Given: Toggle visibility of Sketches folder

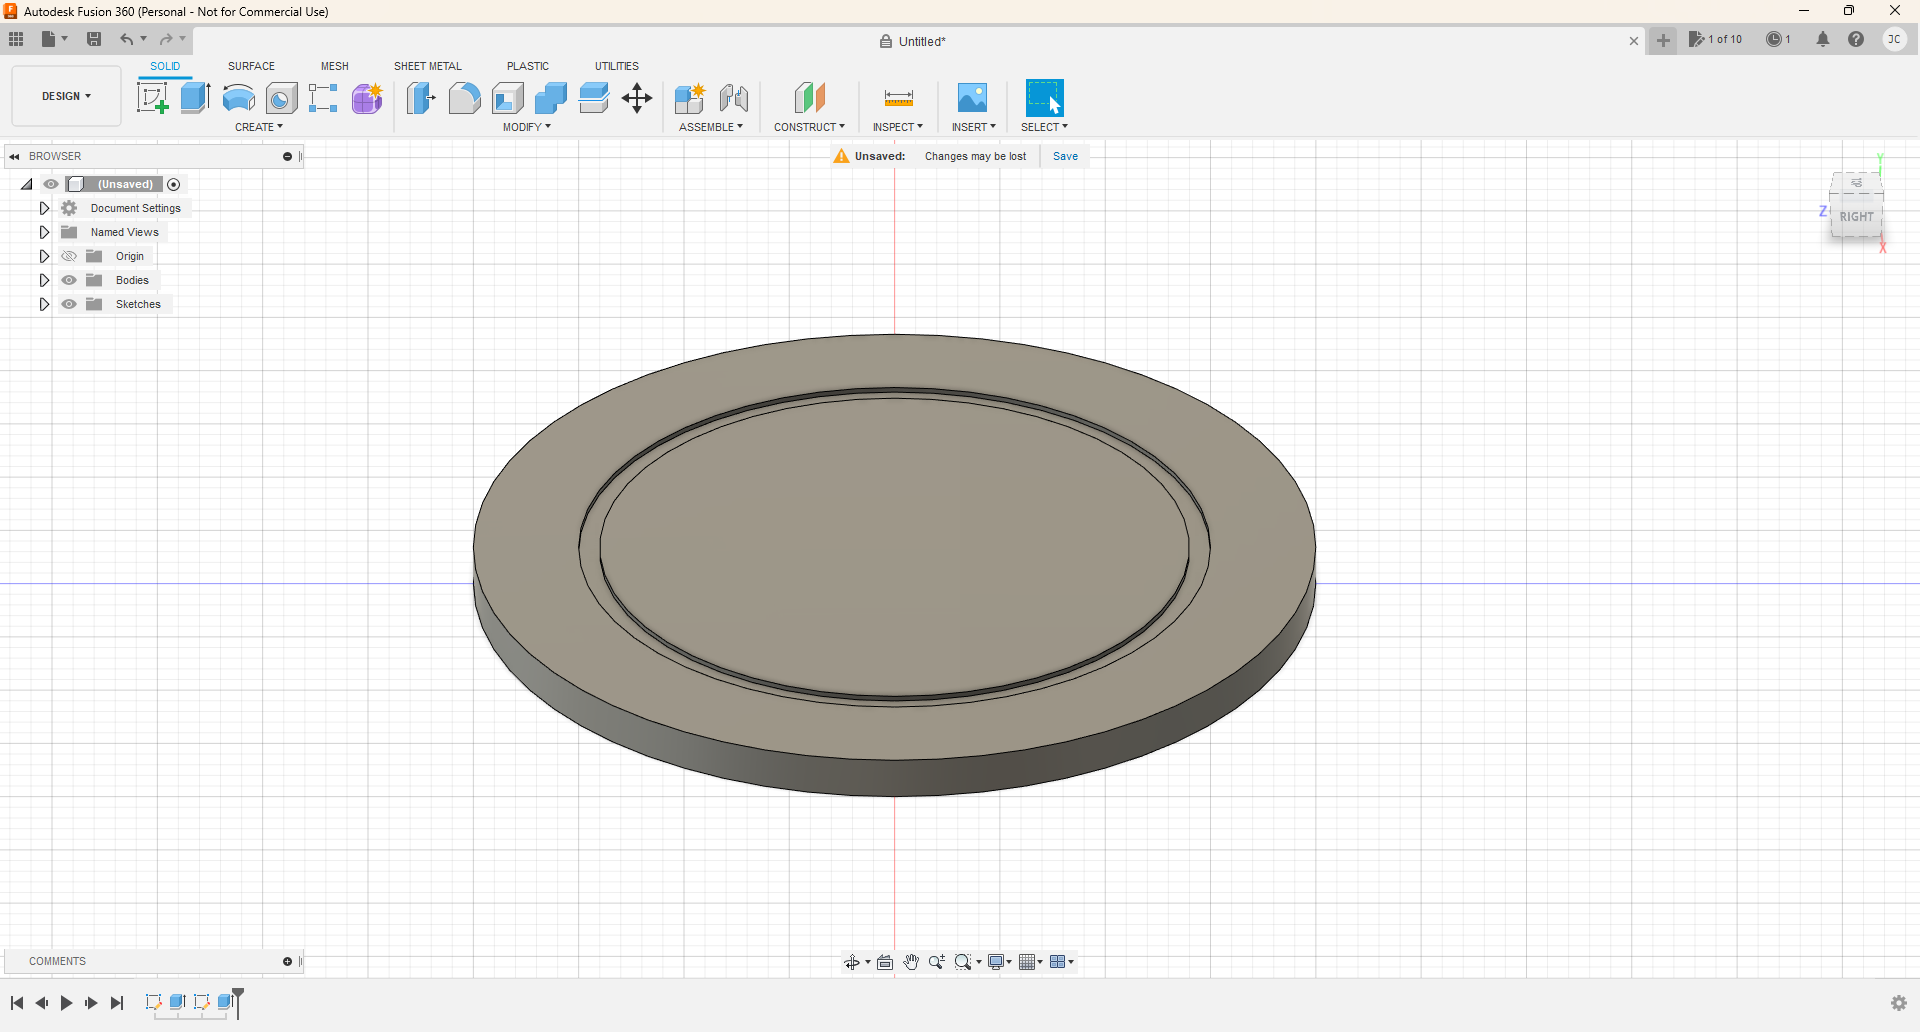Looking at the screenshot, I should point(69,304).
